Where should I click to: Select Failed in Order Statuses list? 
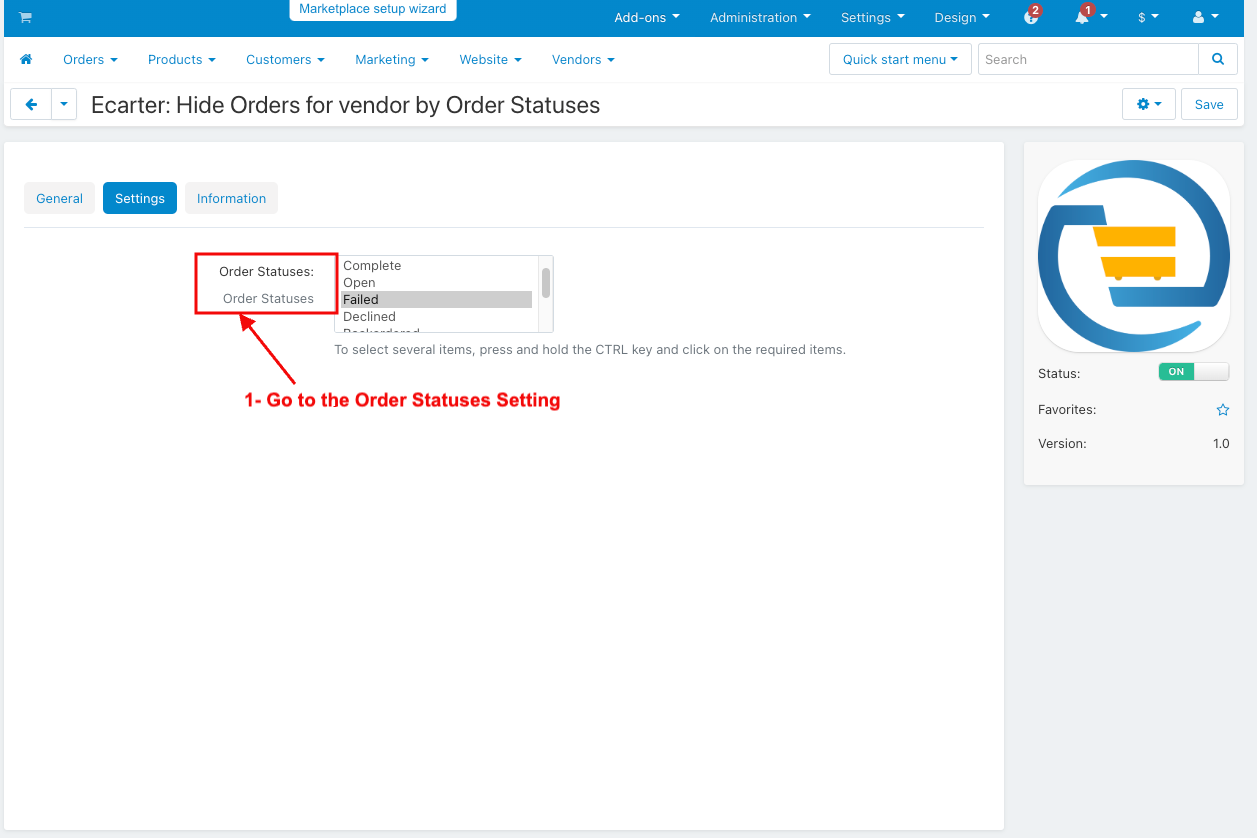436,300
